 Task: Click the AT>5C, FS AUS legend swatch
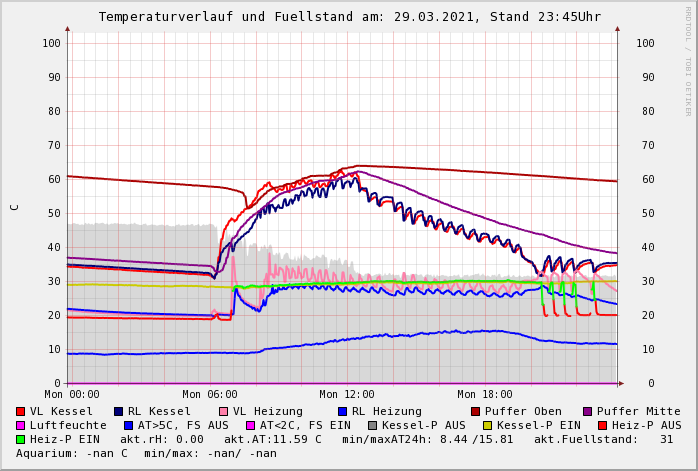click(129, 425)
